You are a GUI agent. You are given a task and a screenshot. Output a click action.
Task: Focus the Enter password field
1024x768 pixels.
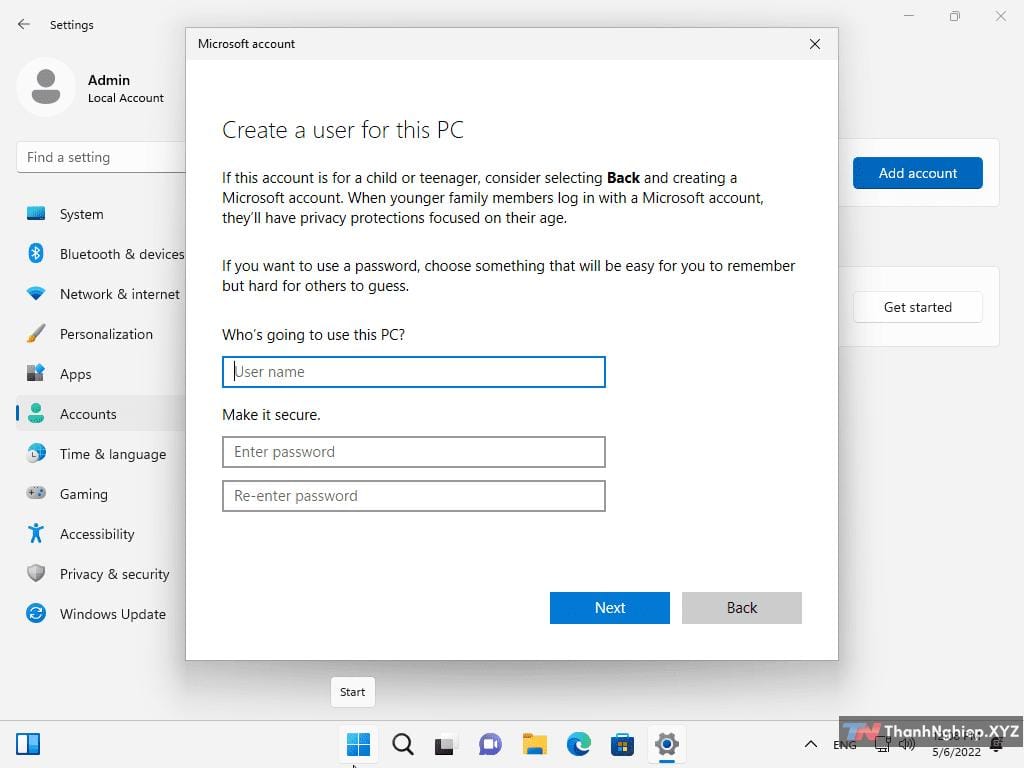(x=413, y=452)
